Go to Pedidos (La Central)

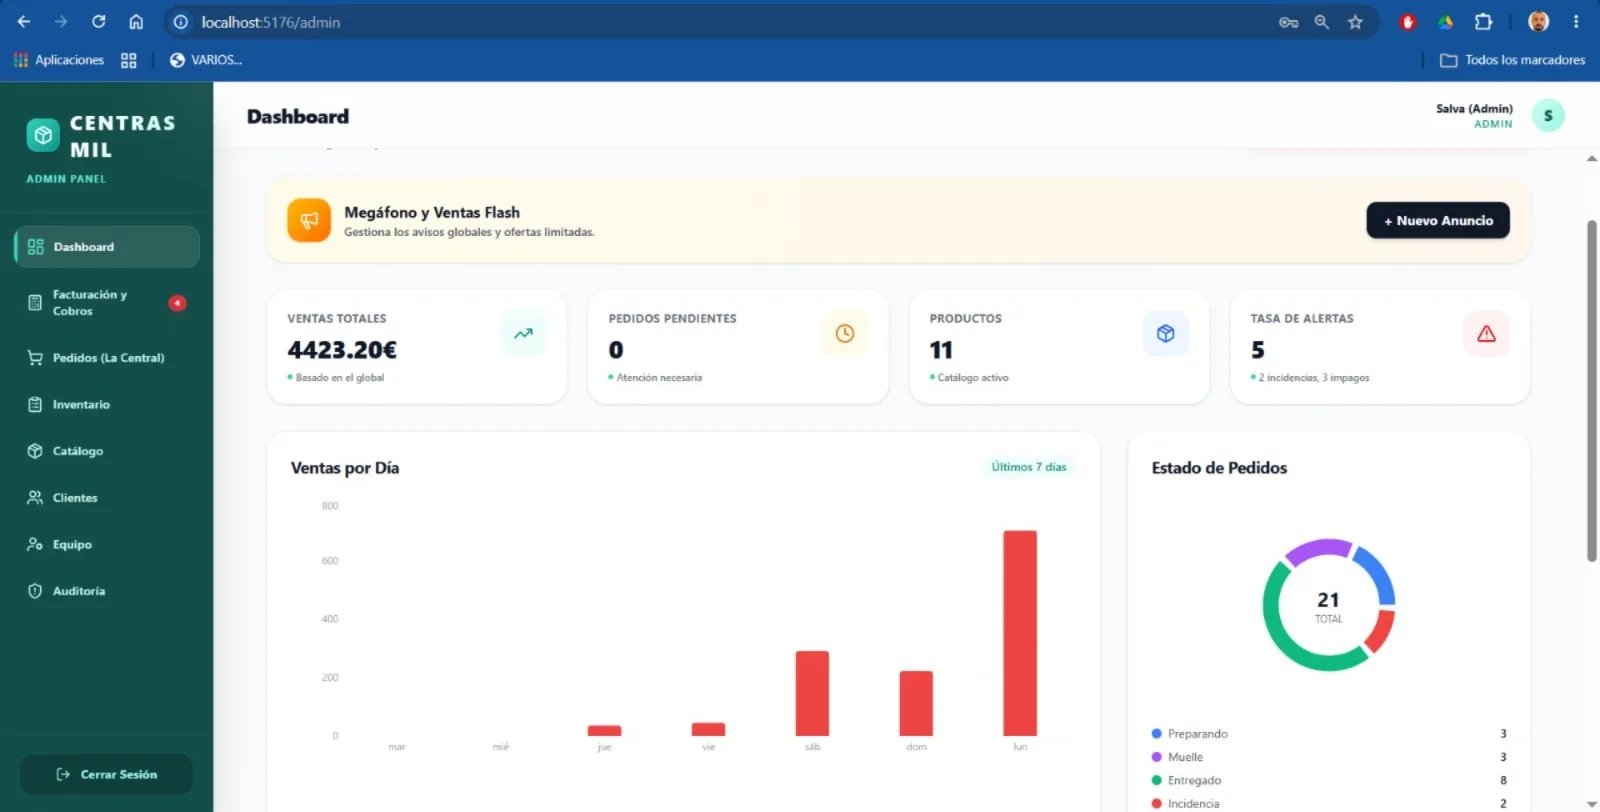click(x=107, y=358)
